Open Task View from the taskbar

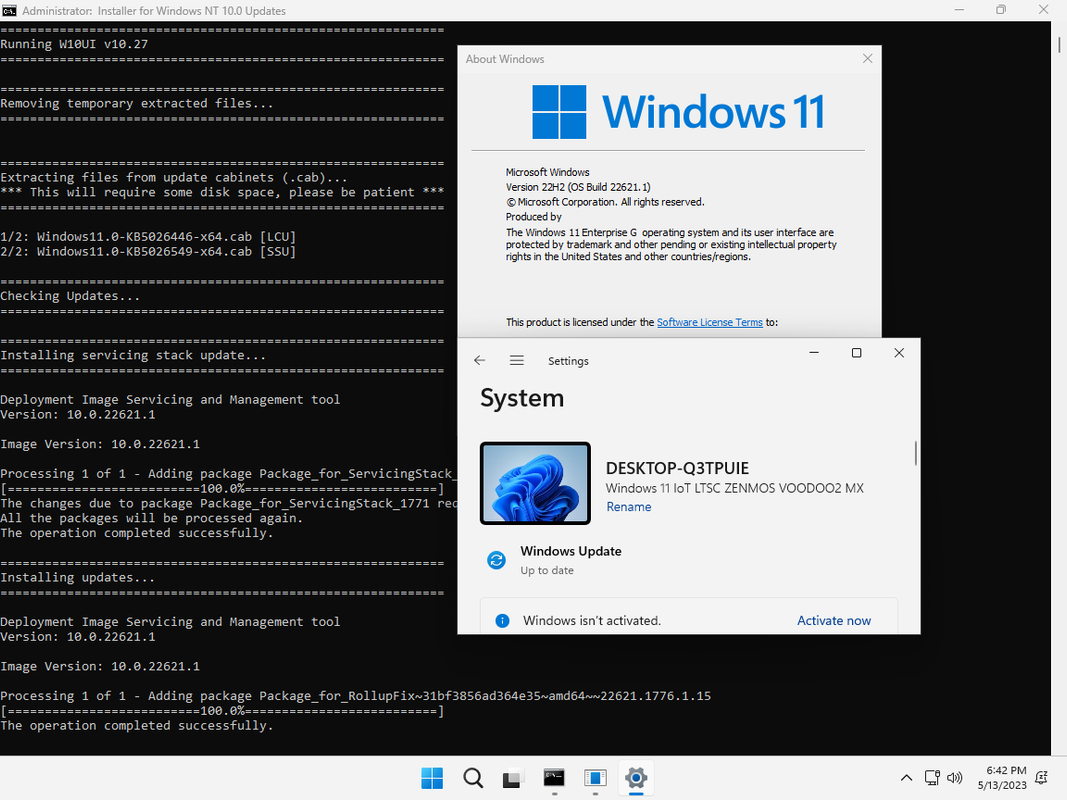pyautogui.click(x=513, y=778)
